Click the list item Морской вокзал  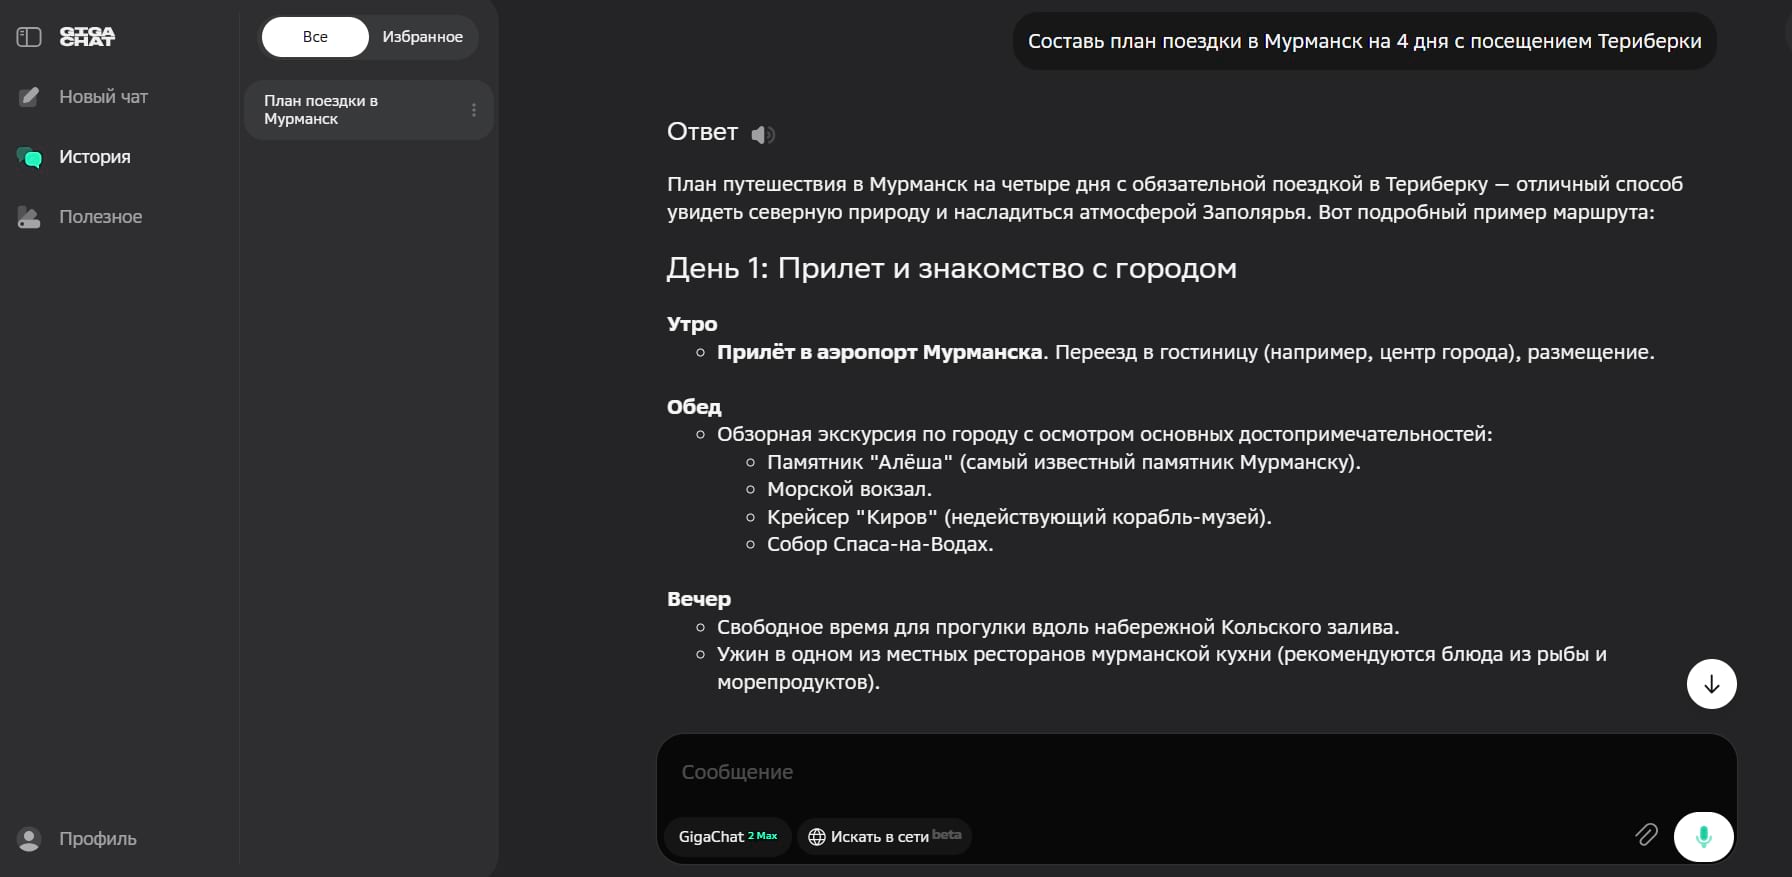850,489
